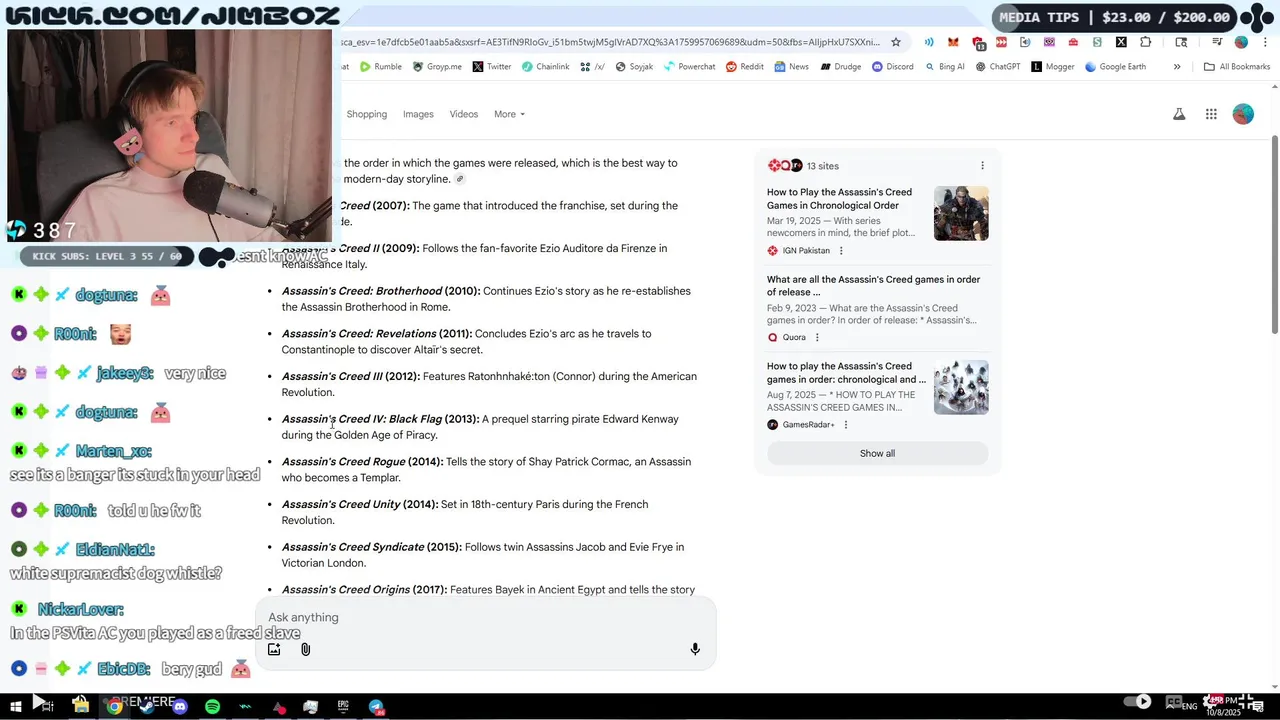This screenshot has height=720, width=1280.
Task: Open options menu beside 13 sites
Action: [x=982, y=166]
